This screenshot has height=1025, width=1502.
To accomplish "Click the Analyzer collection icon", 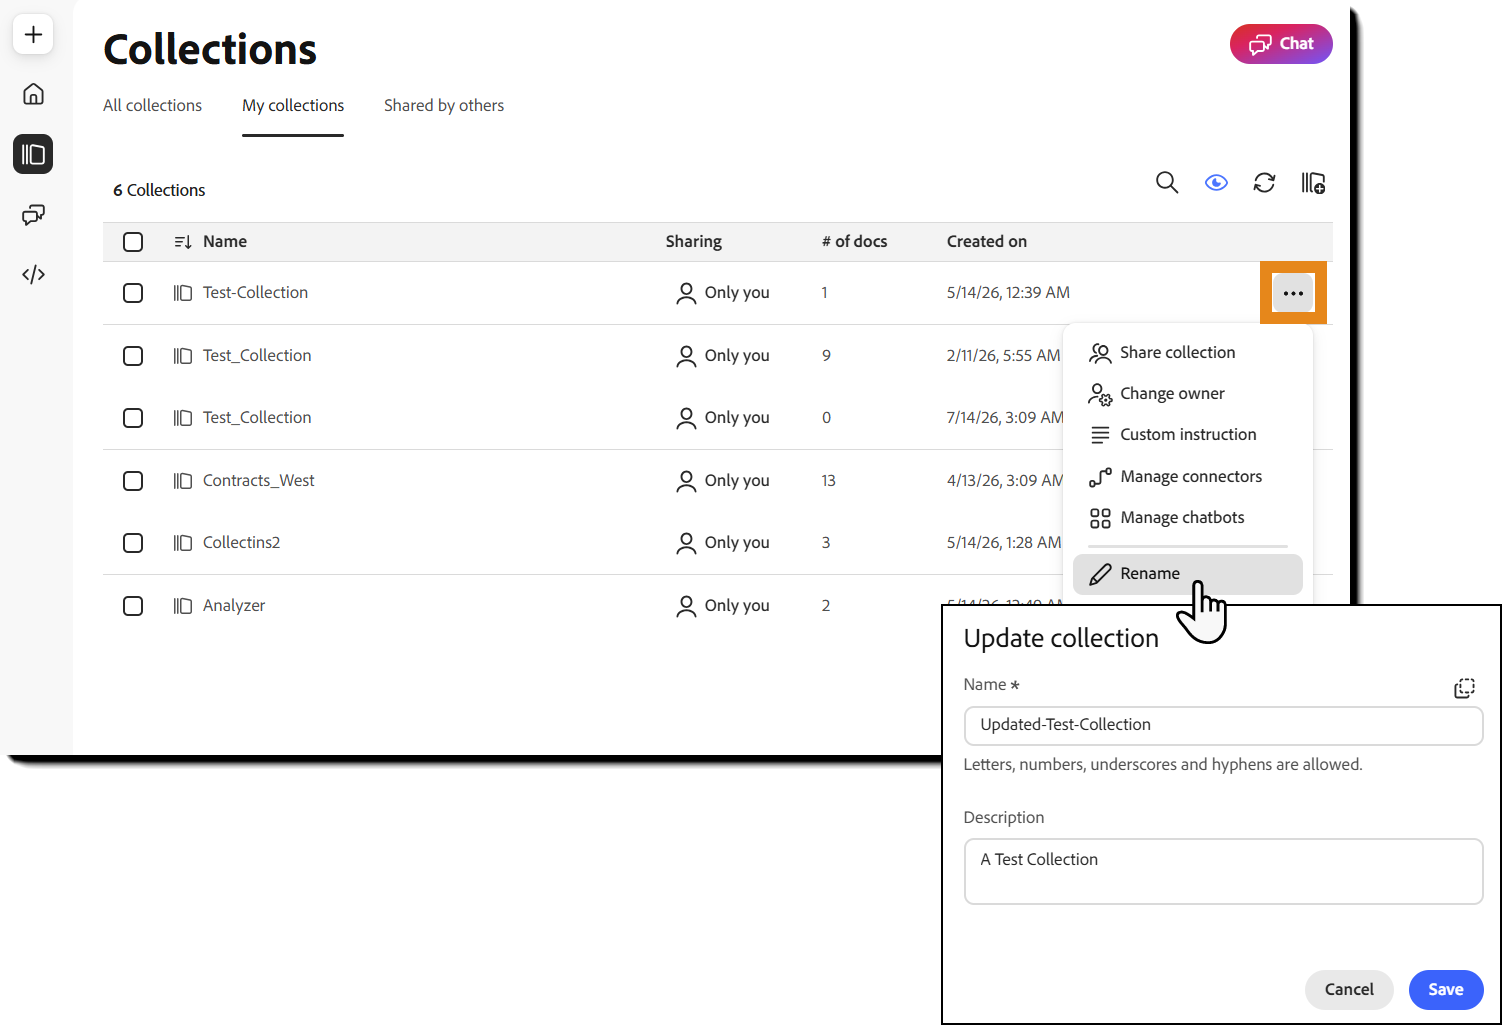I will (x=182, y=606).
